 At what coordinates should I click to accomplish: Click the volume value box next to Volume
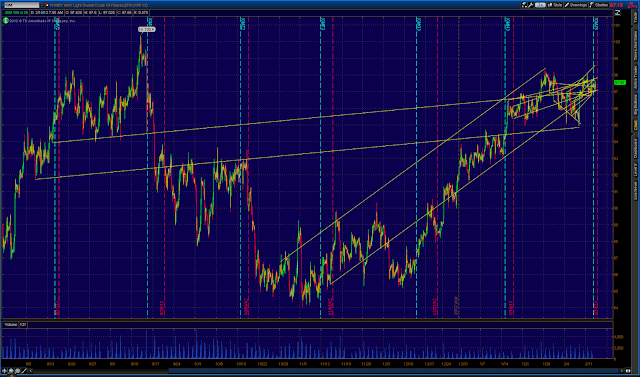[22, 324]
